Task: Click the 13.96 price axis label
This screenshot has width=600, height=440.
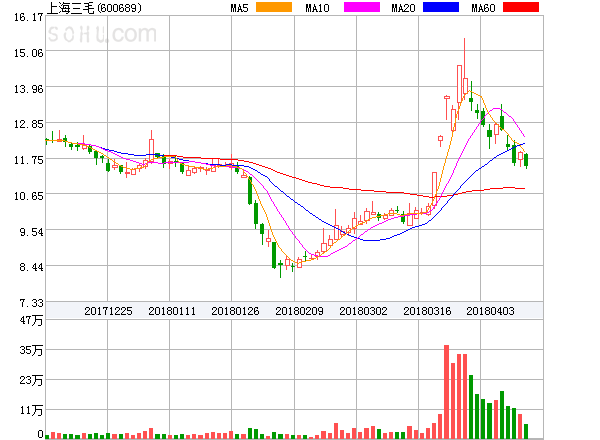Action: [29, 89]
